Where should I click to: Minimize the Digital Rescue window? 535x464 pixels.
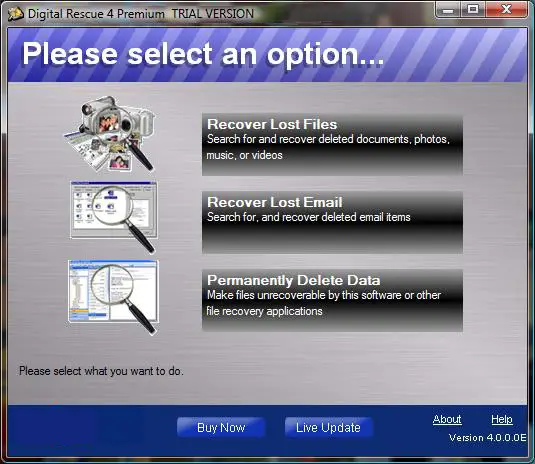(x=448, y=10)
